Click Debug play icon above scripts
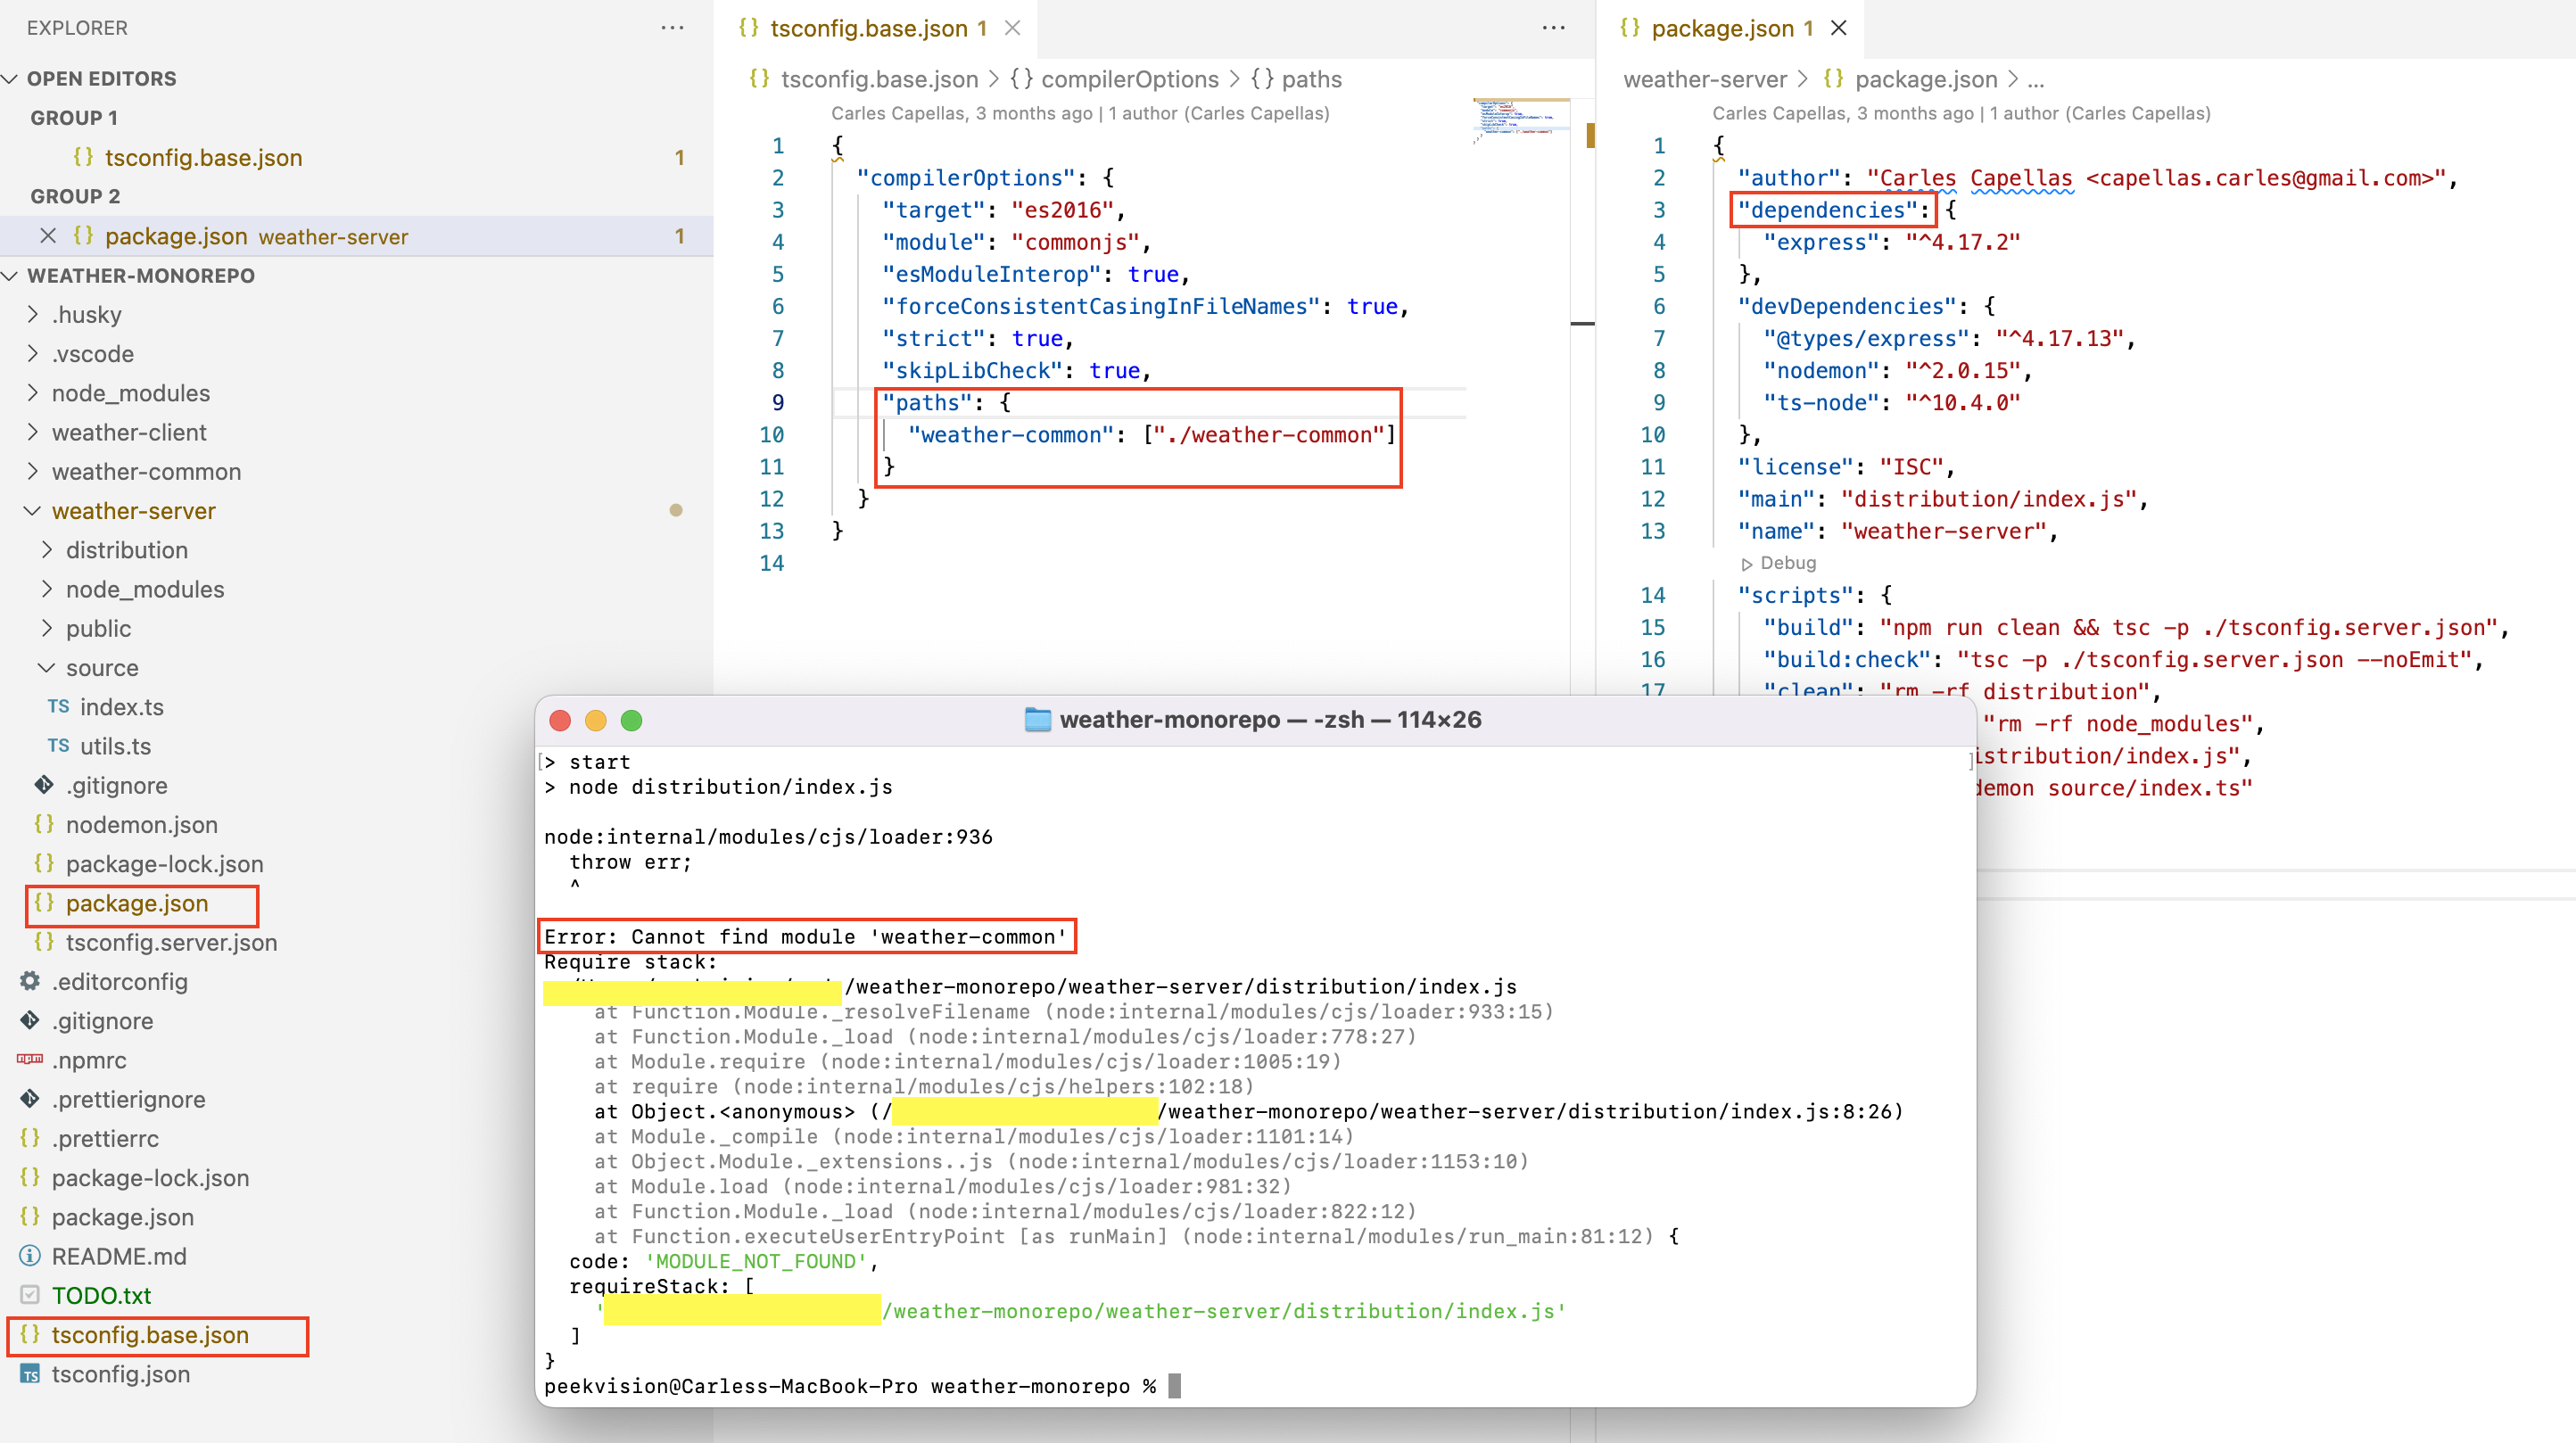 click(1747, 564)
